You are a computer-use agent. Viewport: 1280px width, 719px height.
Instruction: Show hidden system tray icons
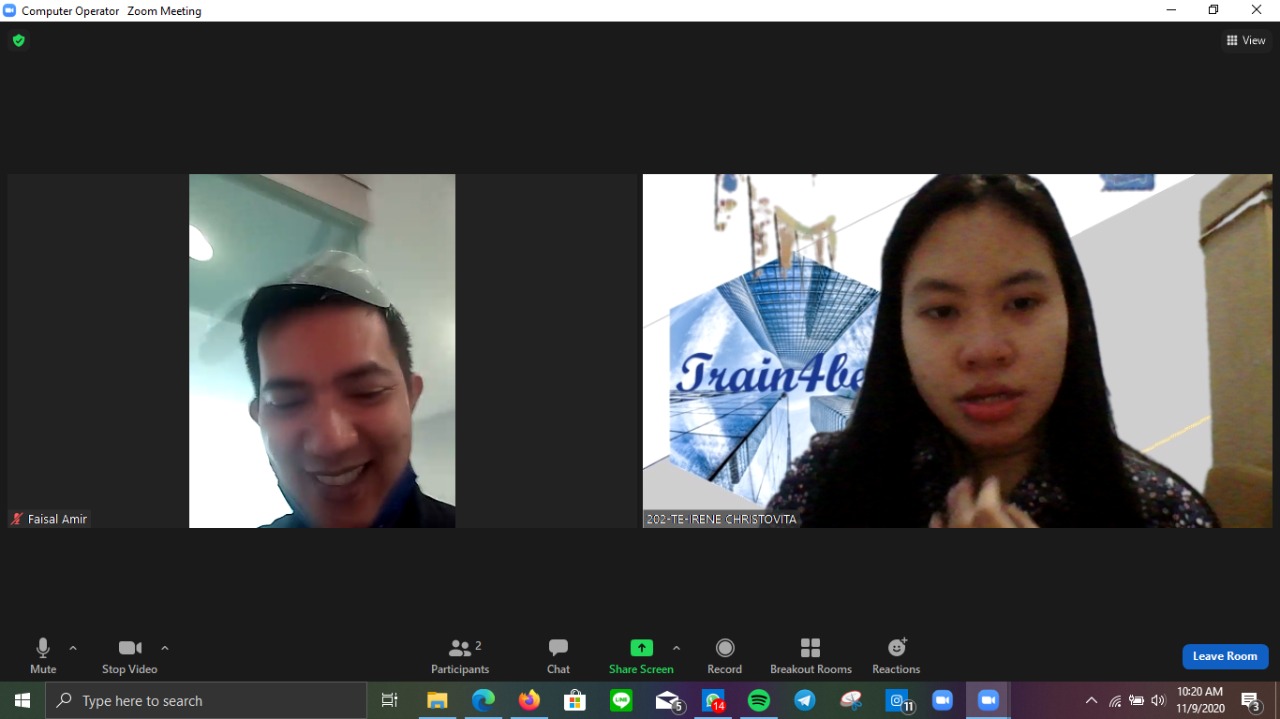point(1091,701)
